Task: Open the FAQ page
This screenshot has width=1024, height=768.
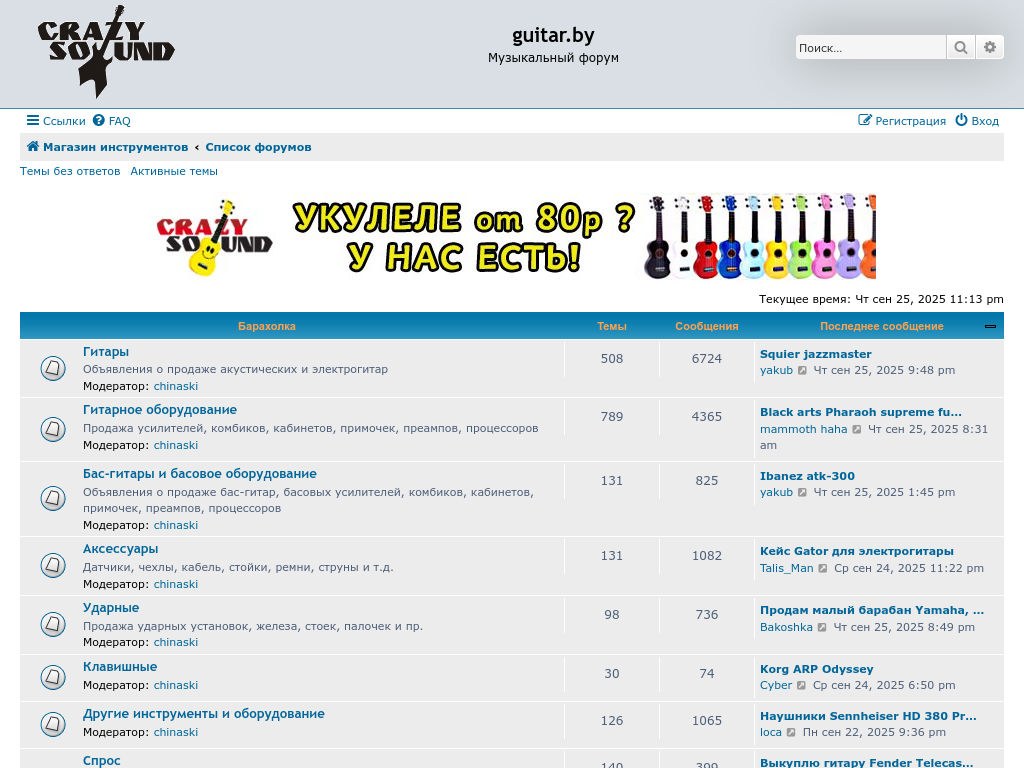Action: tap(112, 121)
